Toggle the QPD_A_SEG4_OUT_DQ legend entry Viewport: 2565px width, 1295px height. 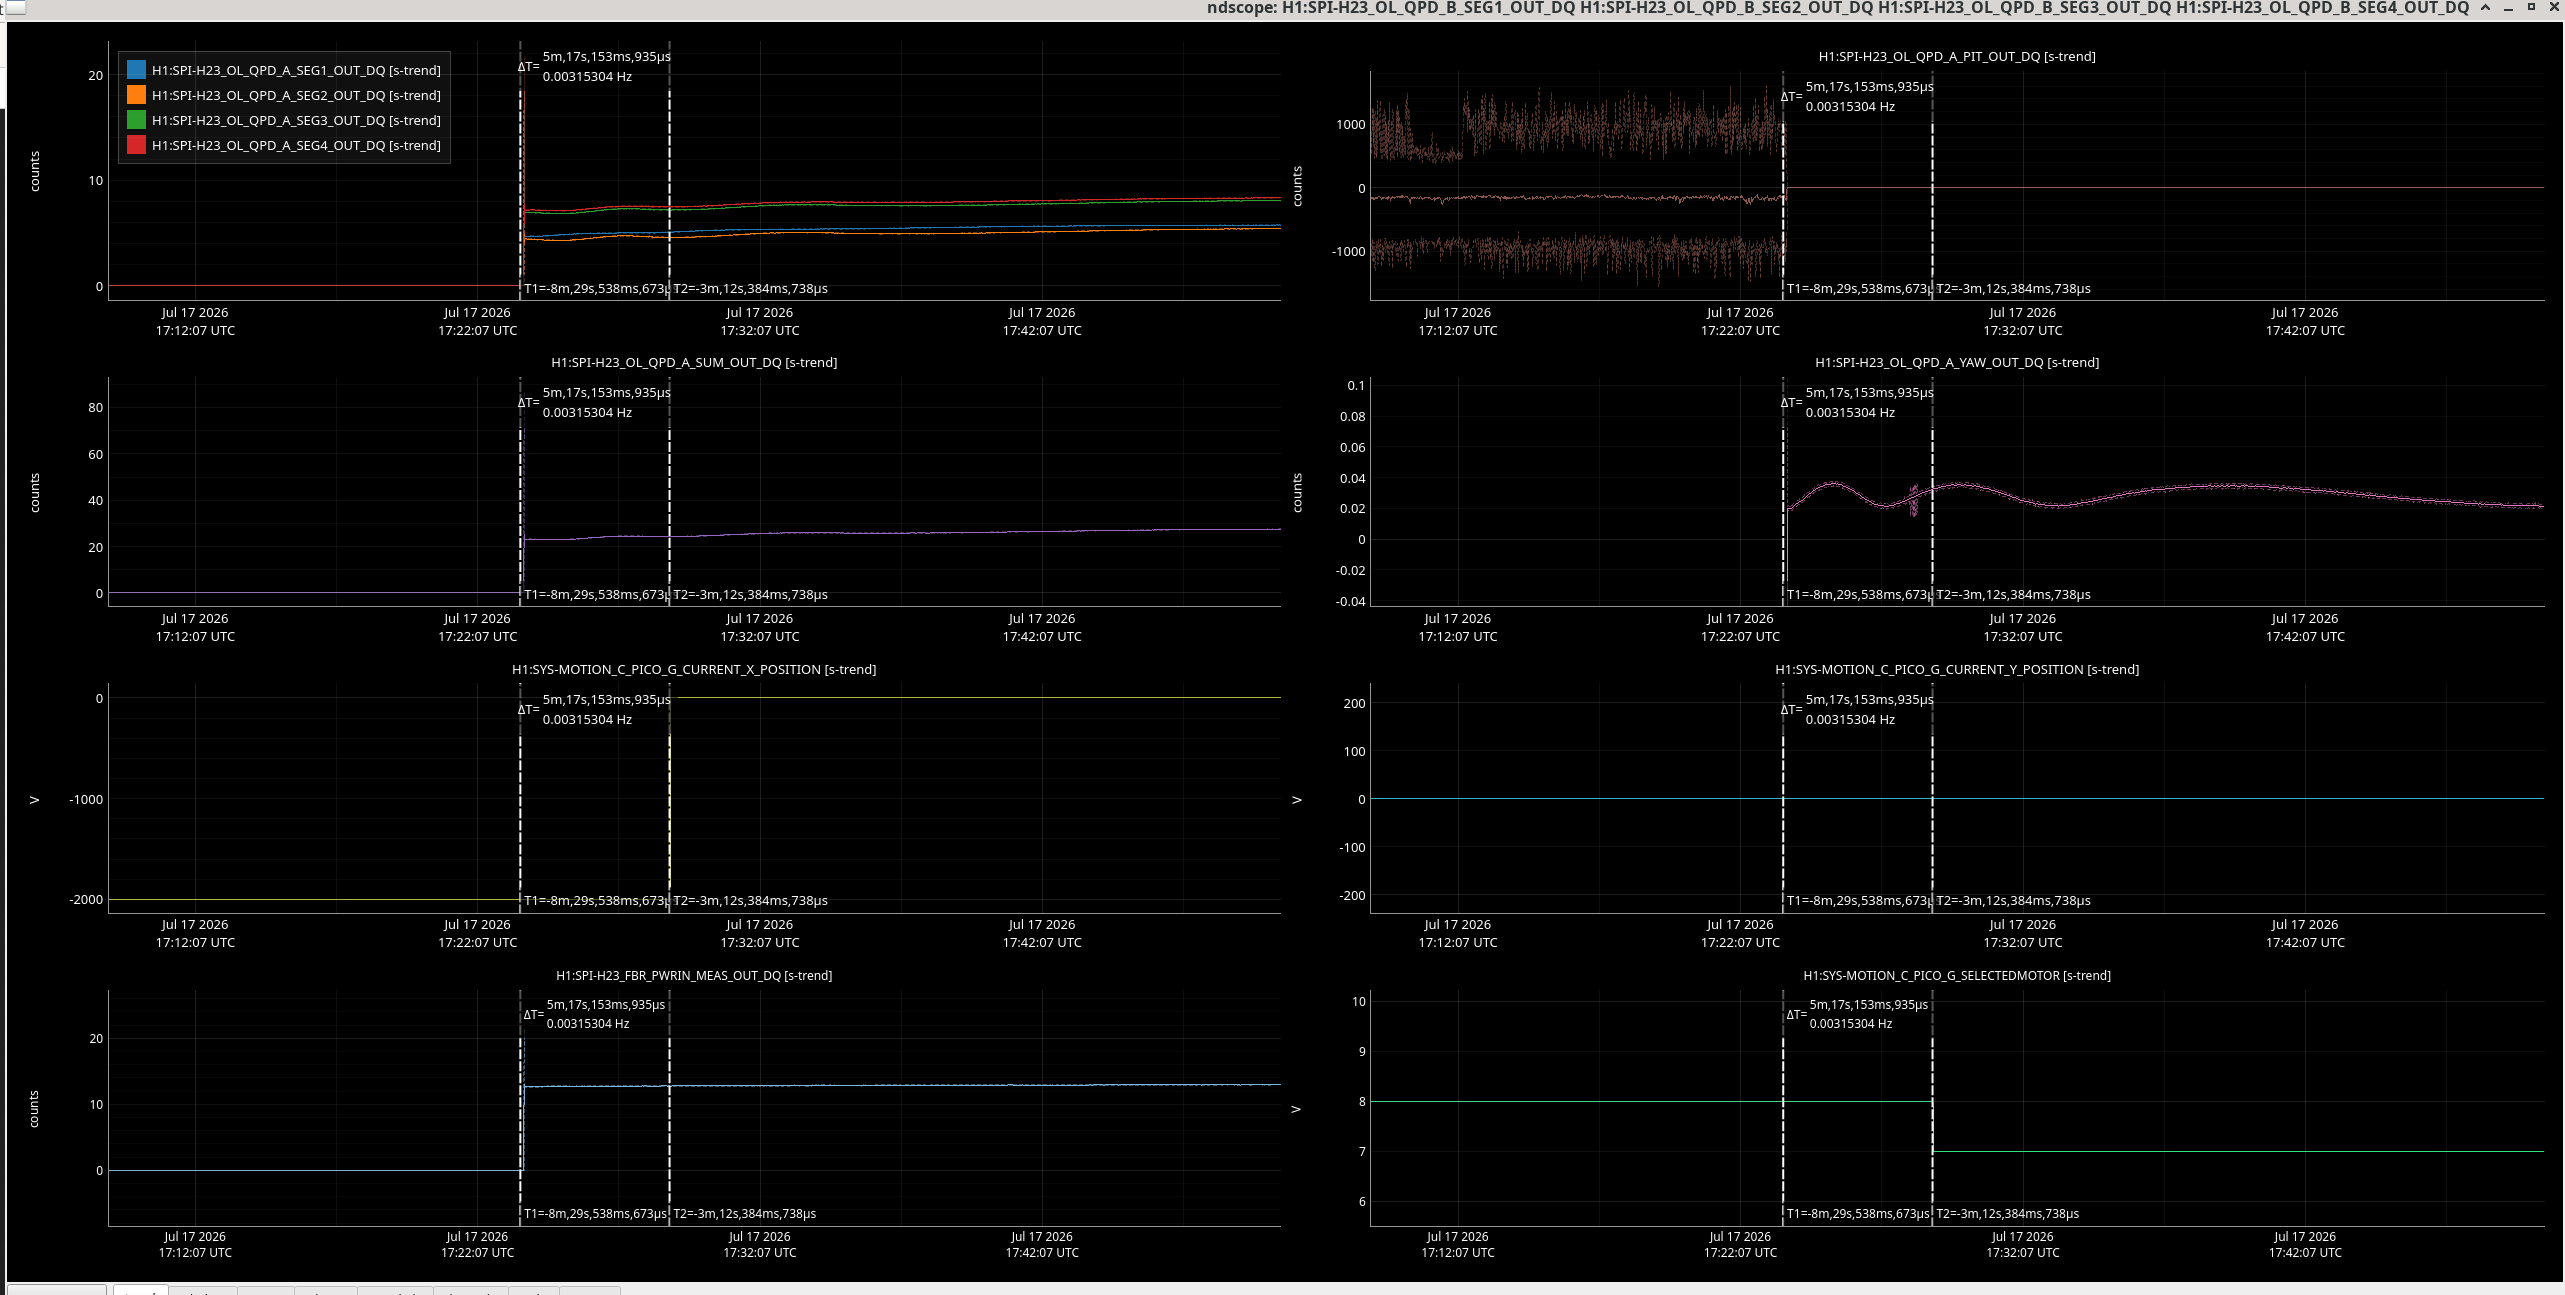coord(296,145)
